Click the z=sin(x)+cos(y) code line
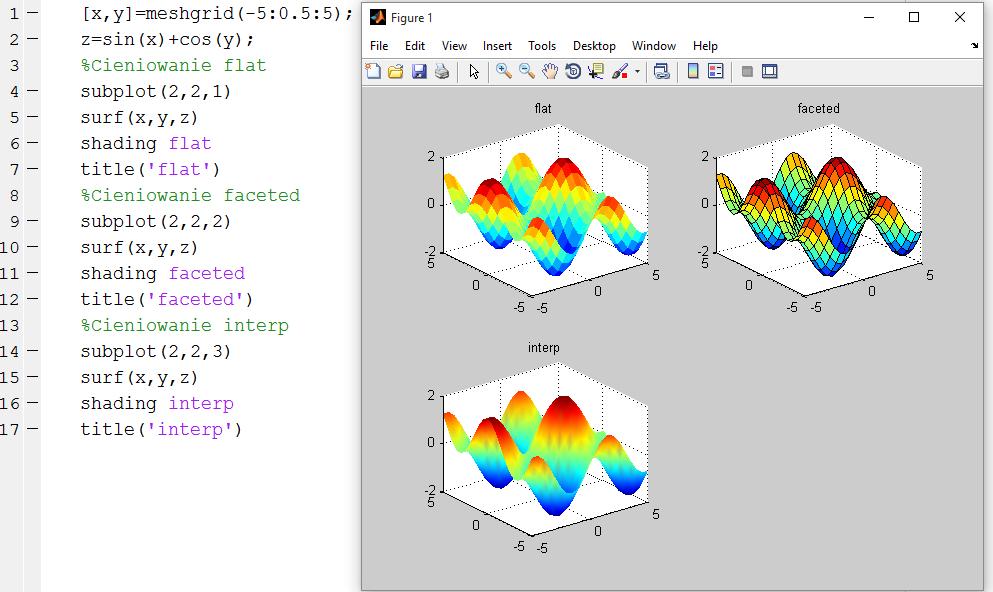The image size is (993, 592). tap(168, 39)
